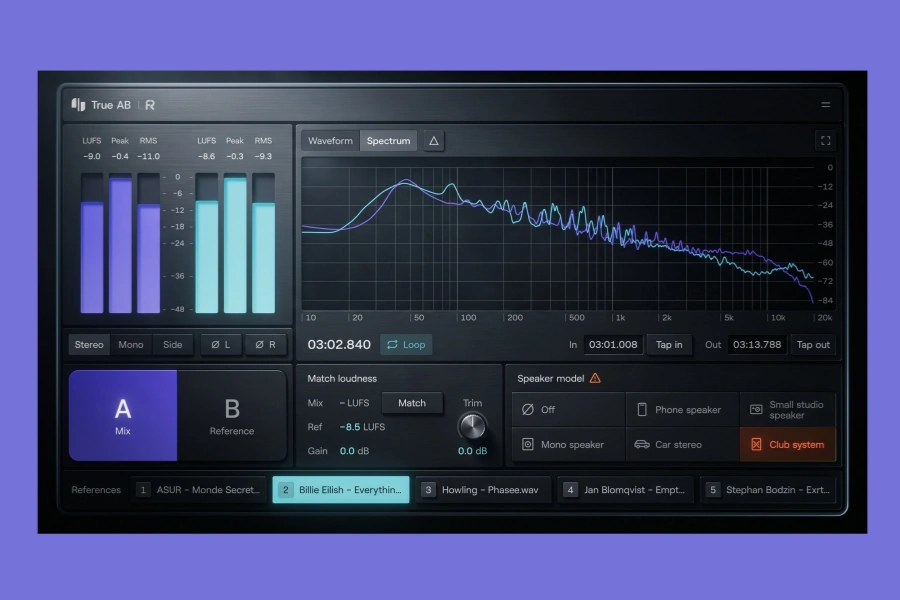
Task: Select the Car stereo speaker model
Action: pos(682,444)
